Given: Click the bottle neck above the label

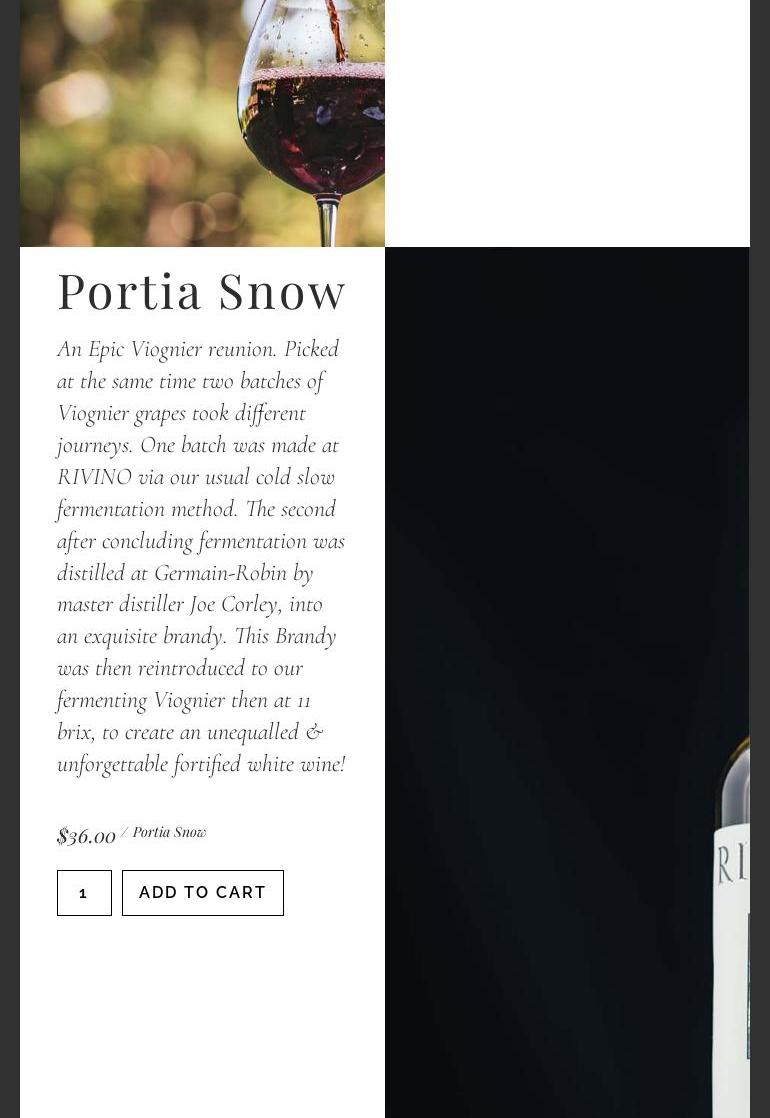Looking at the screenshot, I should click(734, 784).
